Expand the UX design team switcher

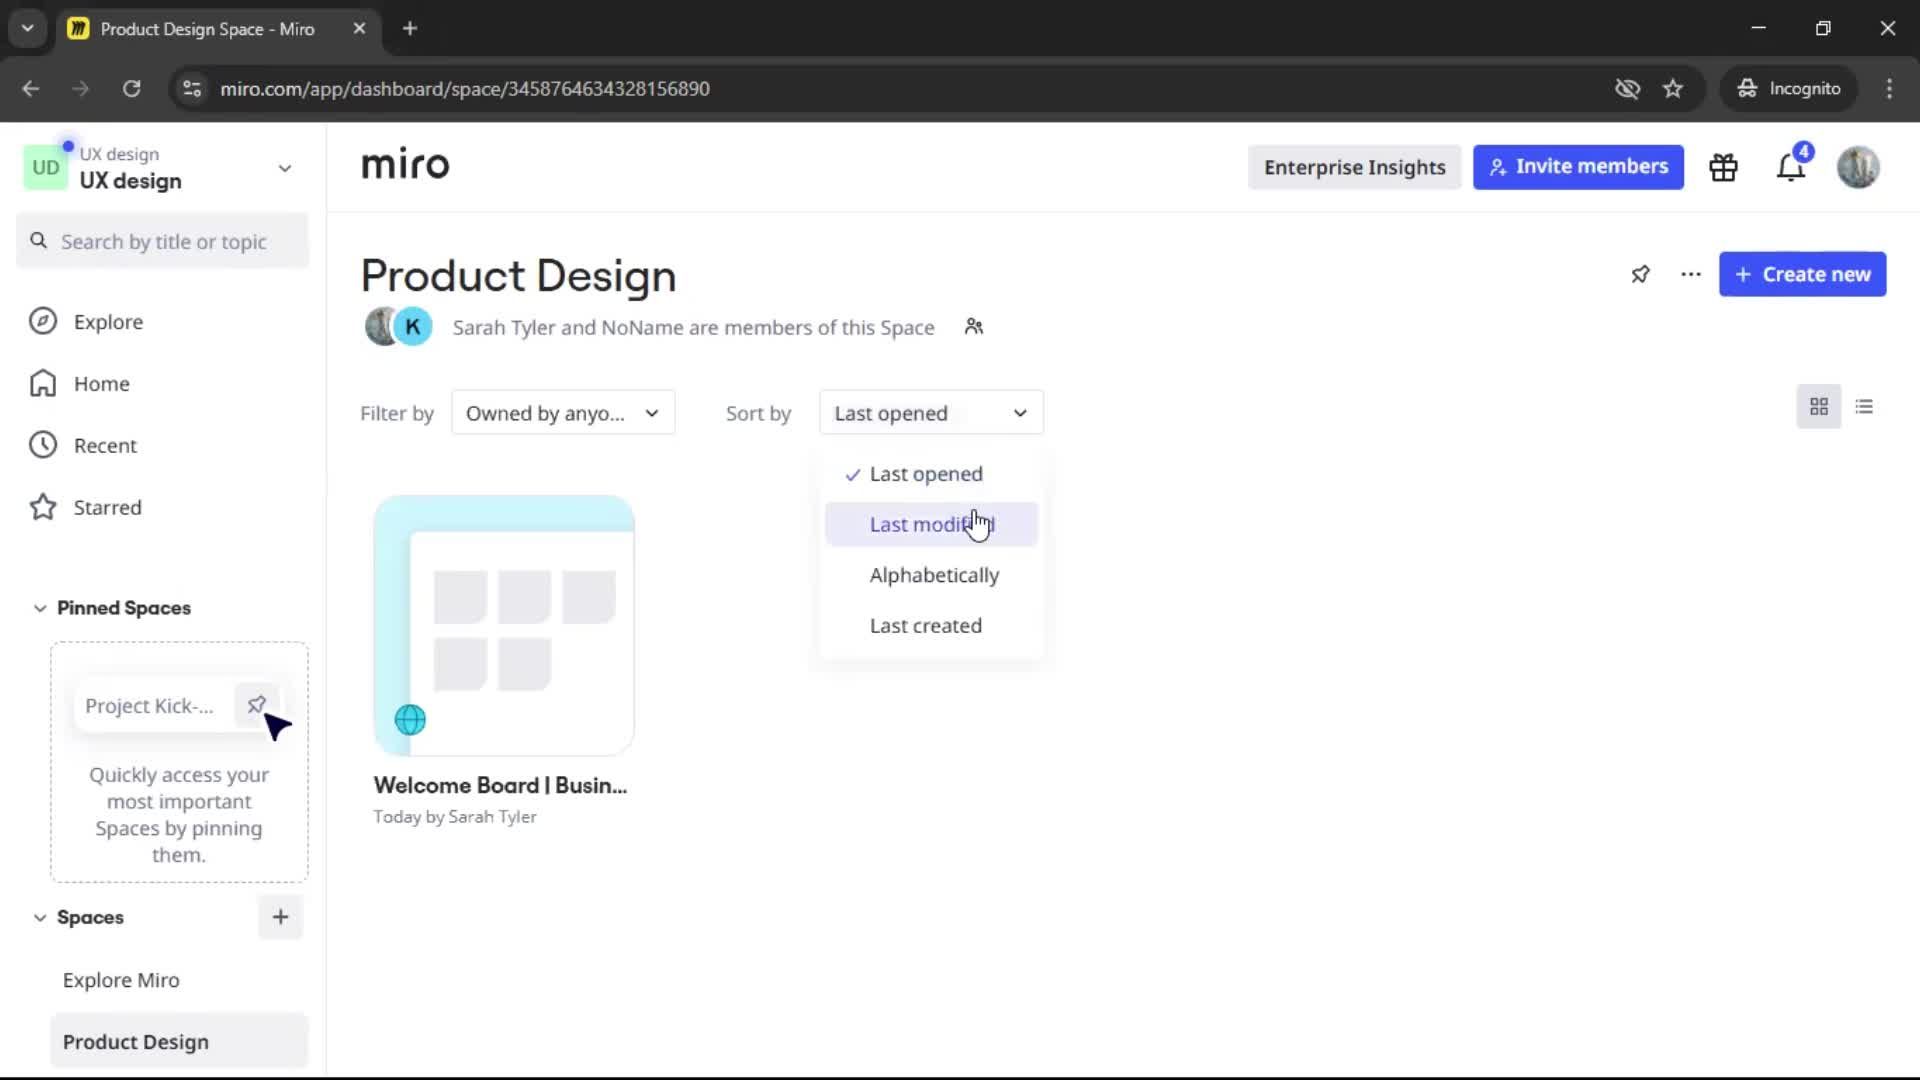[285, 168]
